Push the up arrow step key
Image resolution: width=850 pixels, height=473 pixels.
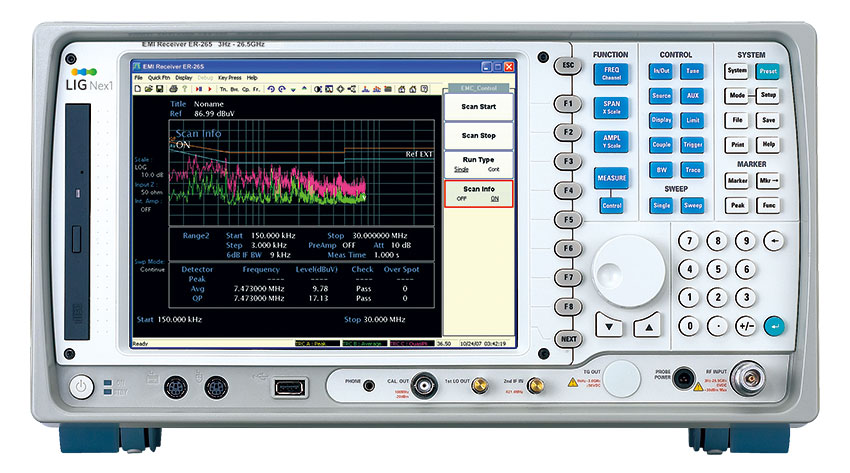[648, 326]
